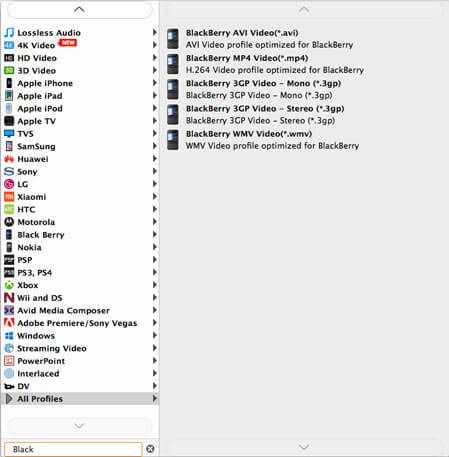The height and width of the screenshot is (457, 449).
Task: Click the Lossless Audio music note icon
Action: coord(9,32)
